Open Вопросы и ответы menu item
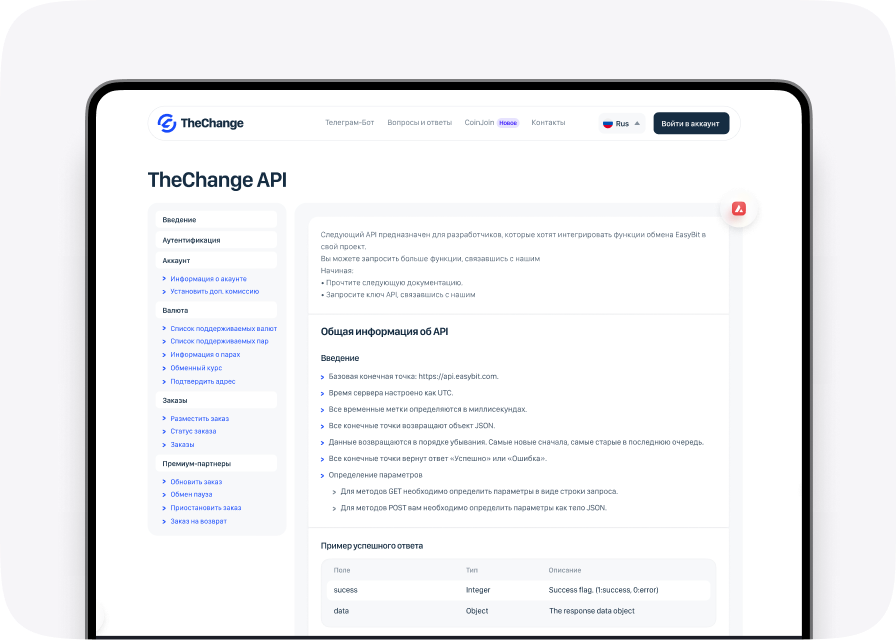The image size is (896, 640). pos(419,123)
